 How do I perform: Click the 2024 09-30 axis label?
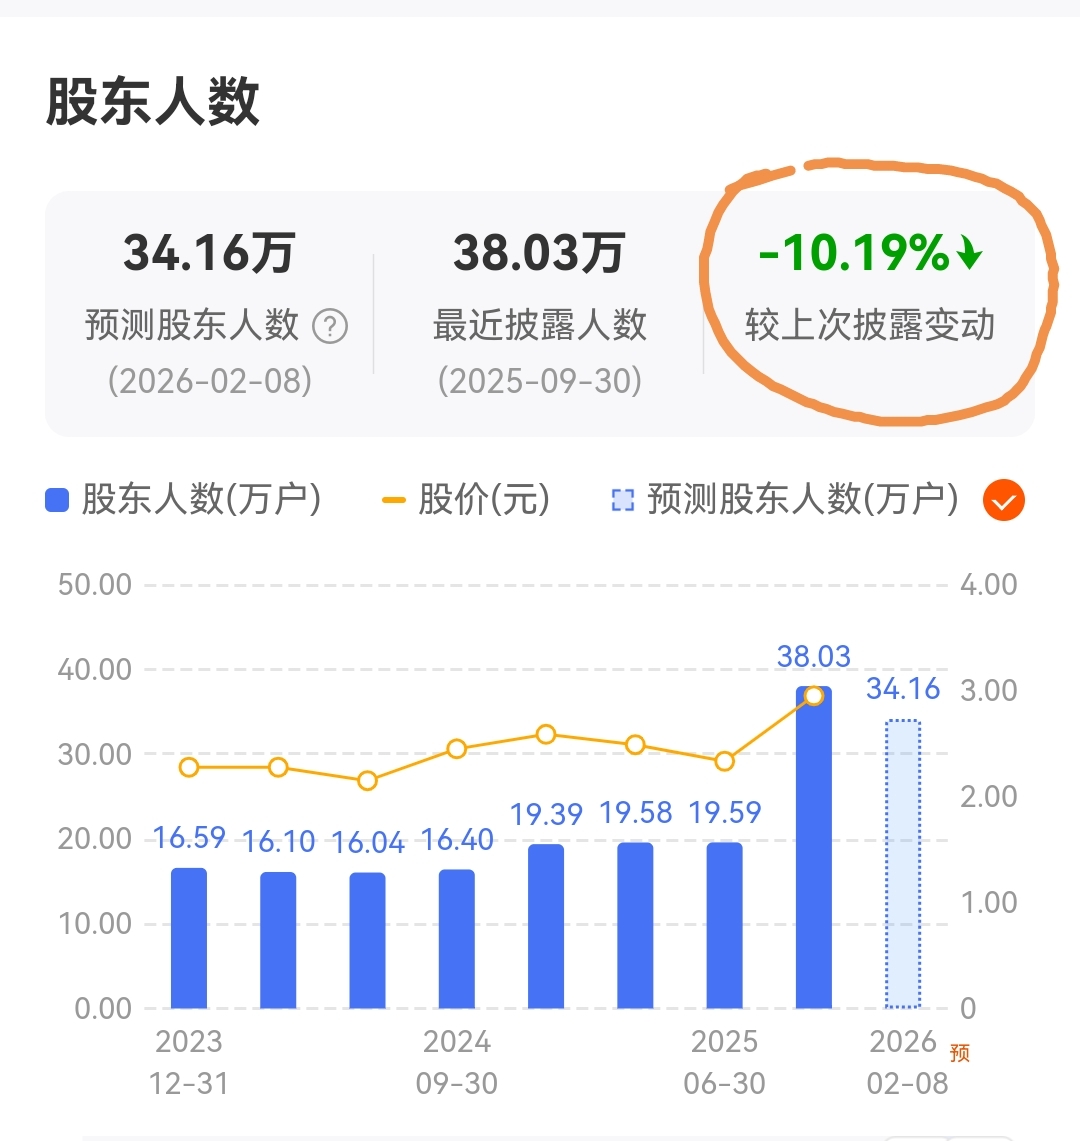click(457, 1062)
